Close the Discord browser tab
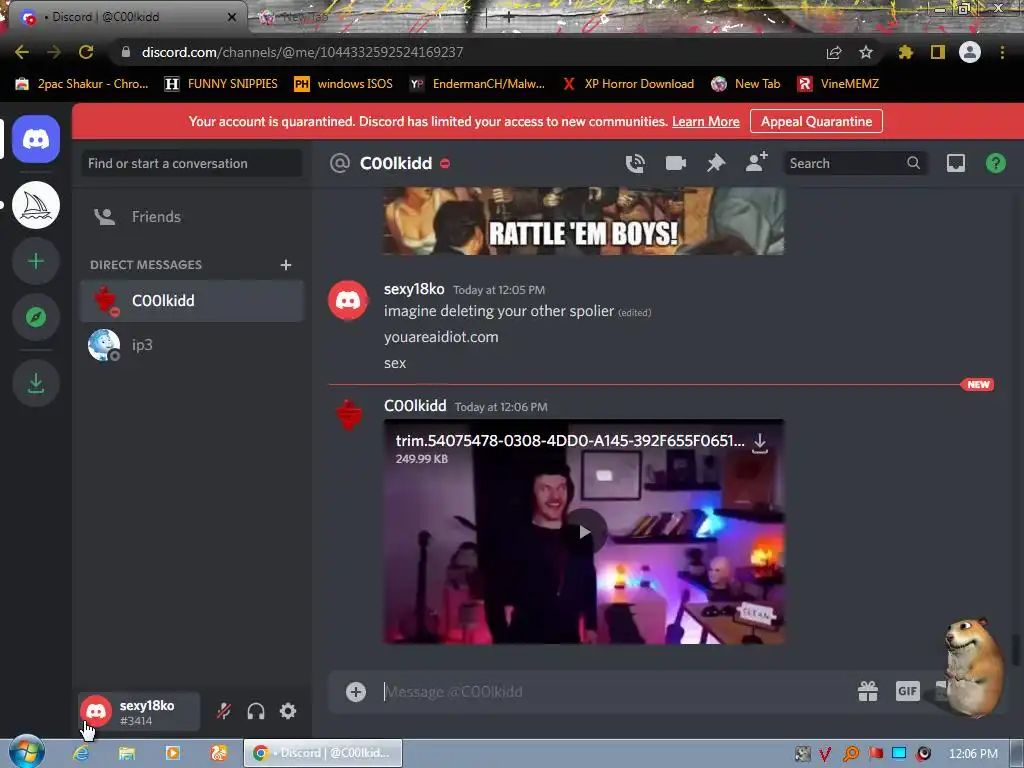1024x768 pixels. point(231,18)
